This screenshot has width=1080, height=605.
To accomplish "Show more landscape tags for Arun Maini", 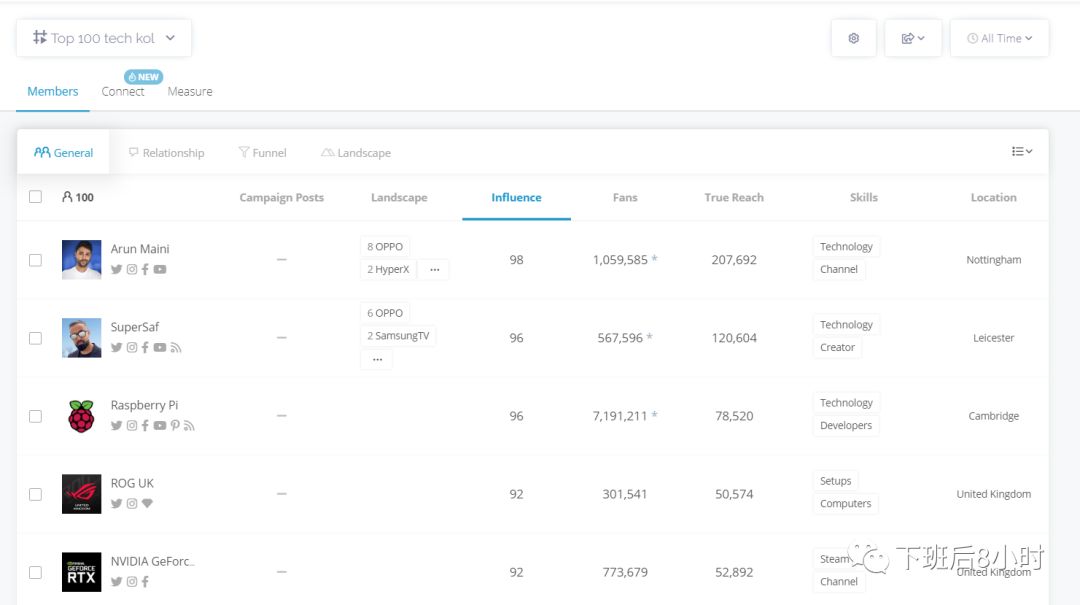I will click(x=434, y=270).
